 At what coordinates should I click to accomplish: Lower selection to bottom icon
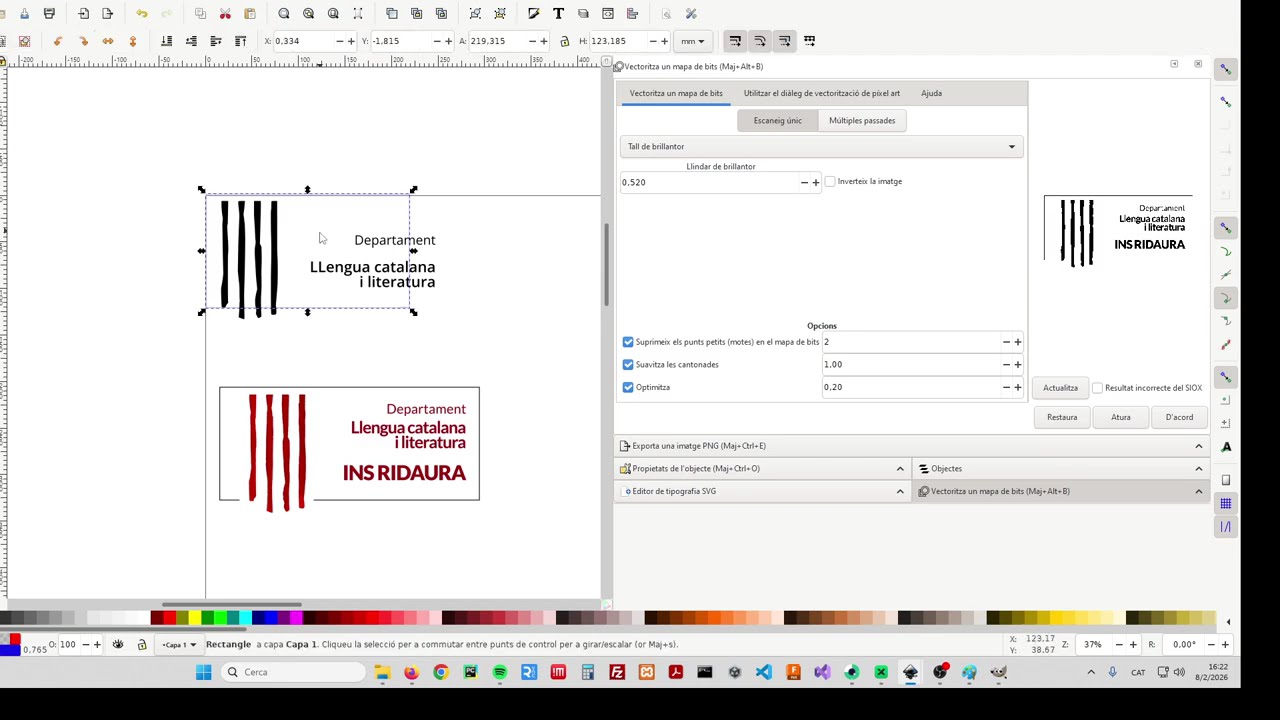coord(166,41)
